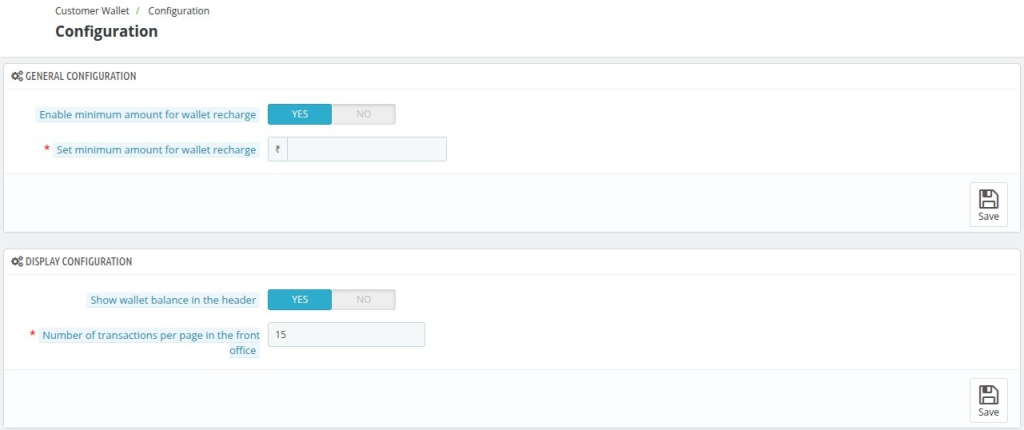Click the 'Number of transactions per page' label
The image size is (1024, 430).
click(x=151, y=342)
